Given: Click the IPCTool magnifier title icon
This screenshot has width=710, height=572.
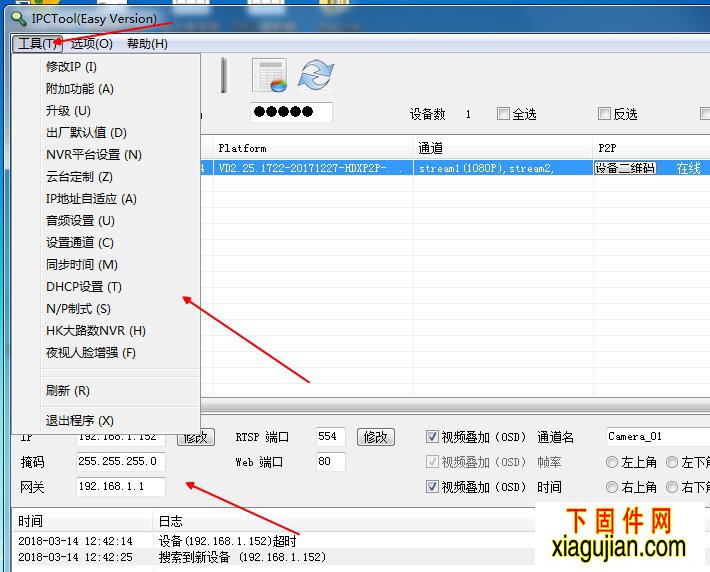Looking at the screenshot, I should (19, 19).
